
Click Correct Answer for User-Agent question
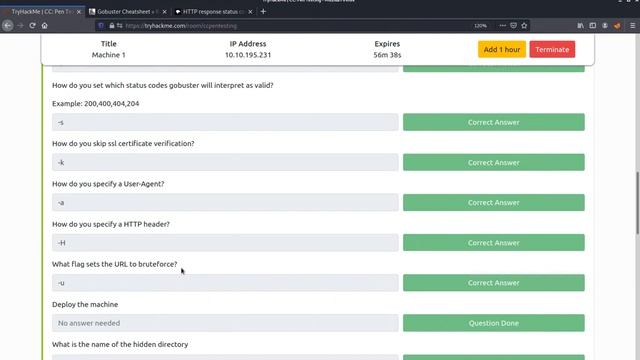click(x=493, y=202)
